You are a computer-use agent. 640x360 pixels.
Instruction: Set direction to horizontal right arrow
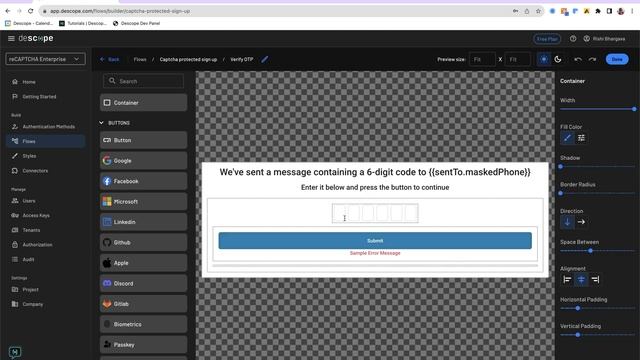(581, 222)
